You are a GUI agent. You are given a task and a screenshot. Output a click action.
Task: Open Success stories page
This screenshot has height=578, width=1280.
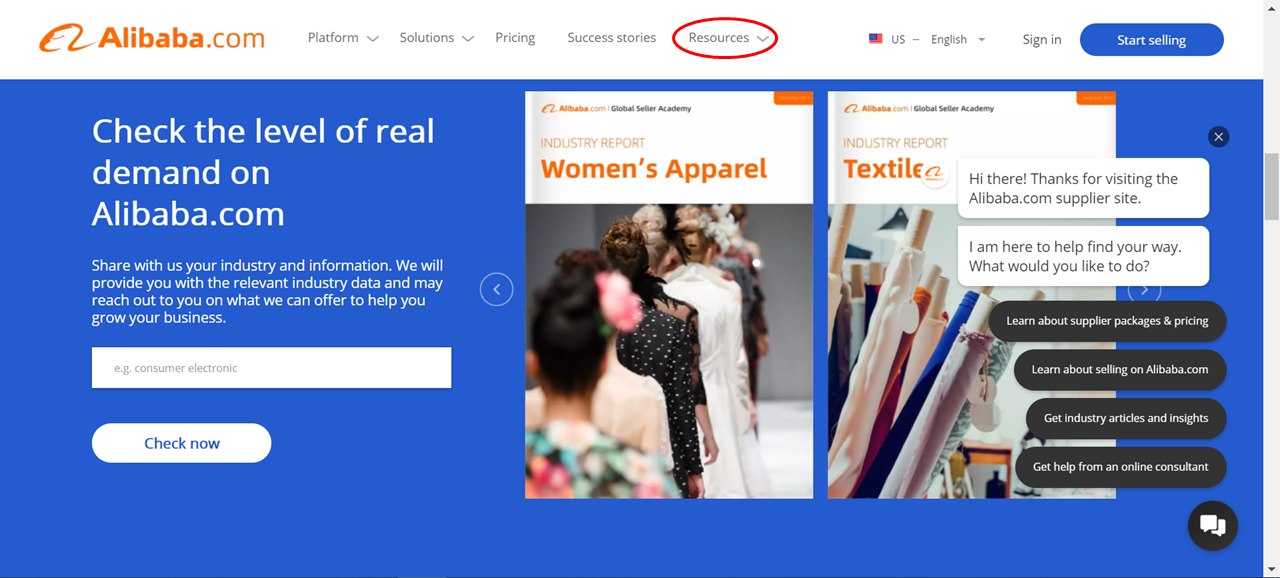(x=612, y=38)
